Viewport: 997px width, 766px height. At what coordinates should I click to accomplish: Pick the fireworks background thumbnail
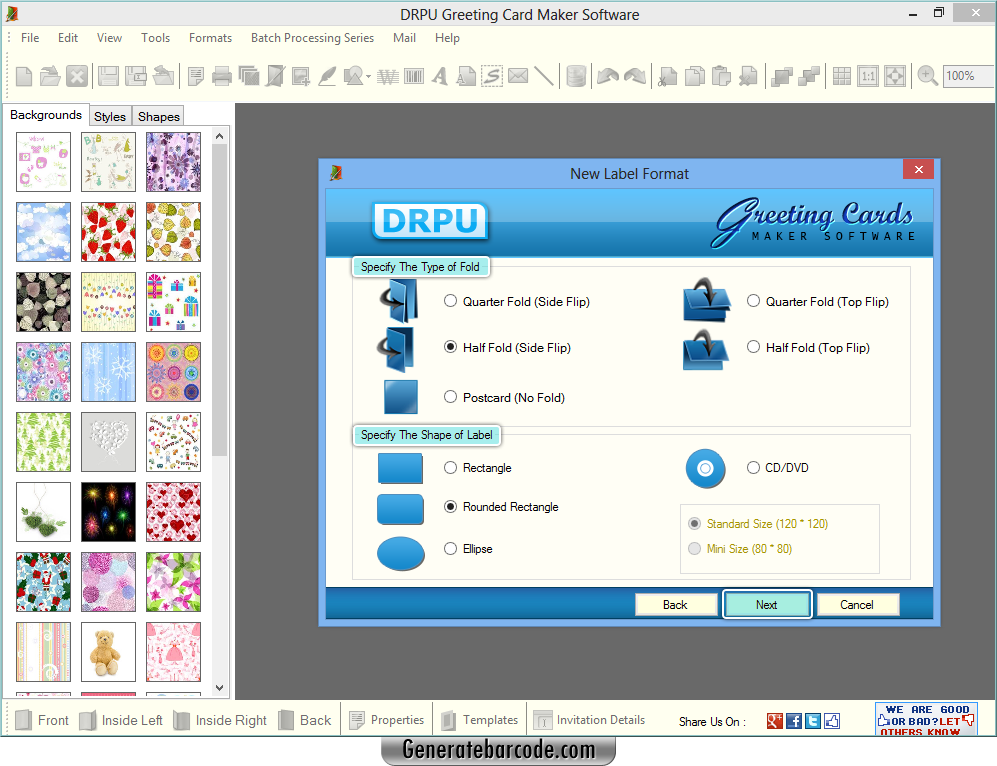[x=108, y=512]
